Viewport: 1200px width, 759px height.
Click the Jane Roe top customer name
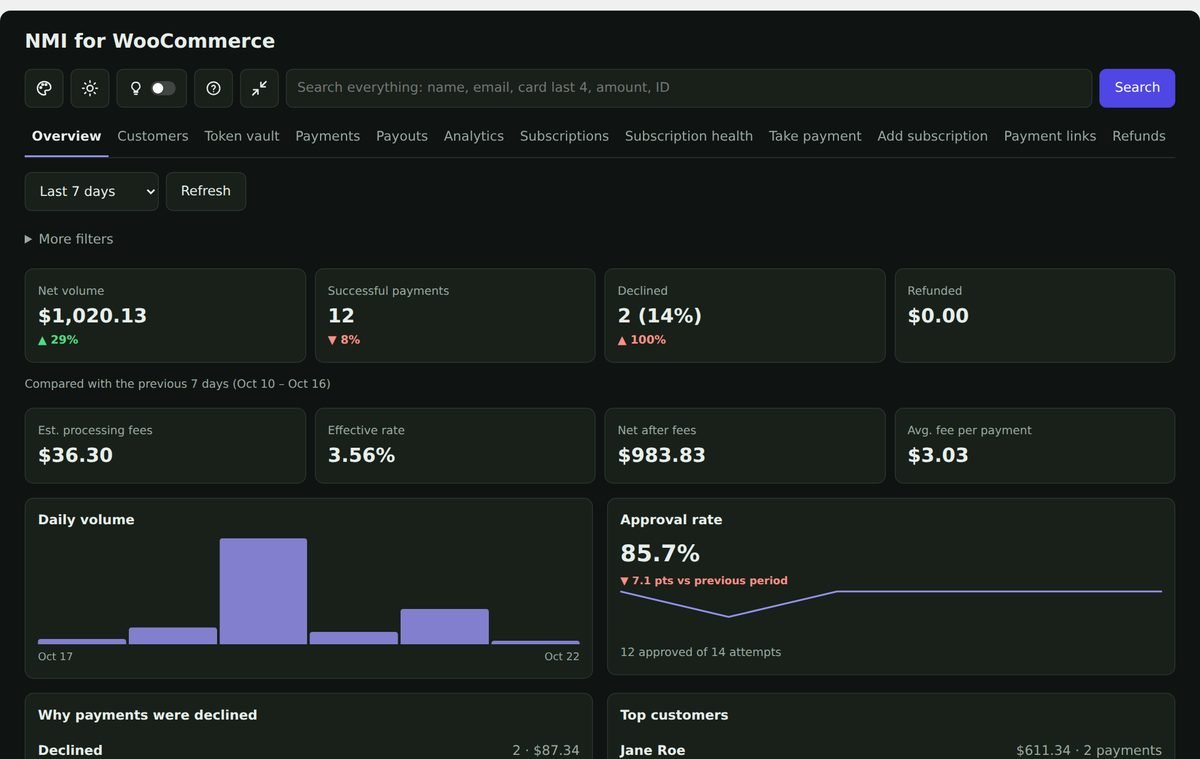(x=652, y=751)
